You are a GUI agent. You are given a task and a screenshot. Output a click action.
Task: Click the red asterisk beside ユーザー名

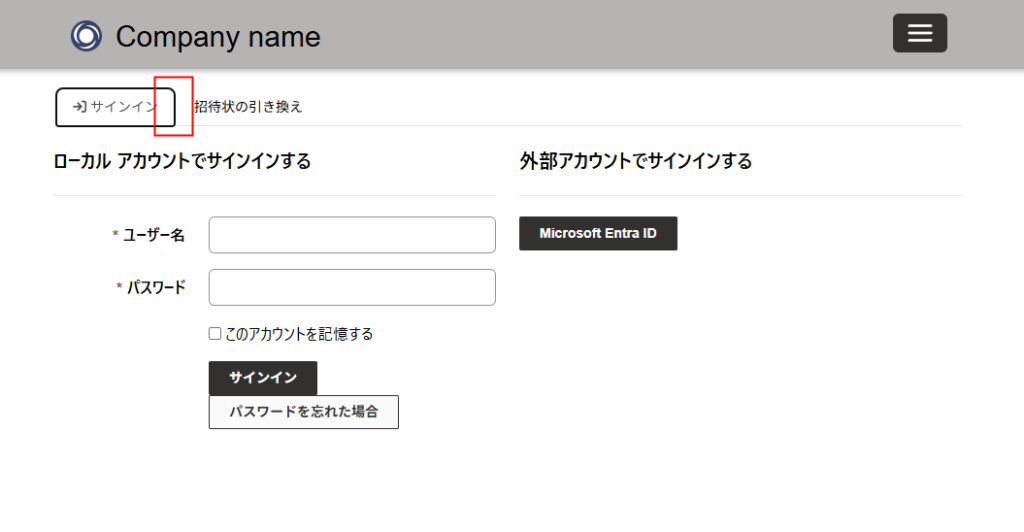pyautogui.click(x=115, y=235)
